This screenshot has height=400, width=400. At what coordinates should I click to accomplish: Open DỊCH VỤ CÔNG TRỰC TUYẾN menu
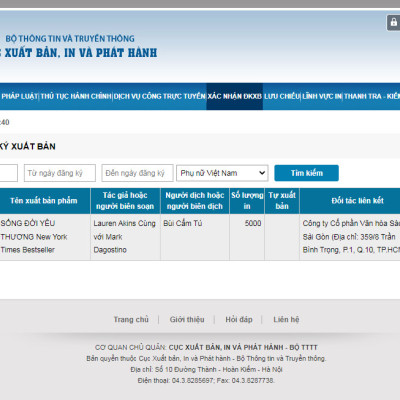(x=160, y=96)
